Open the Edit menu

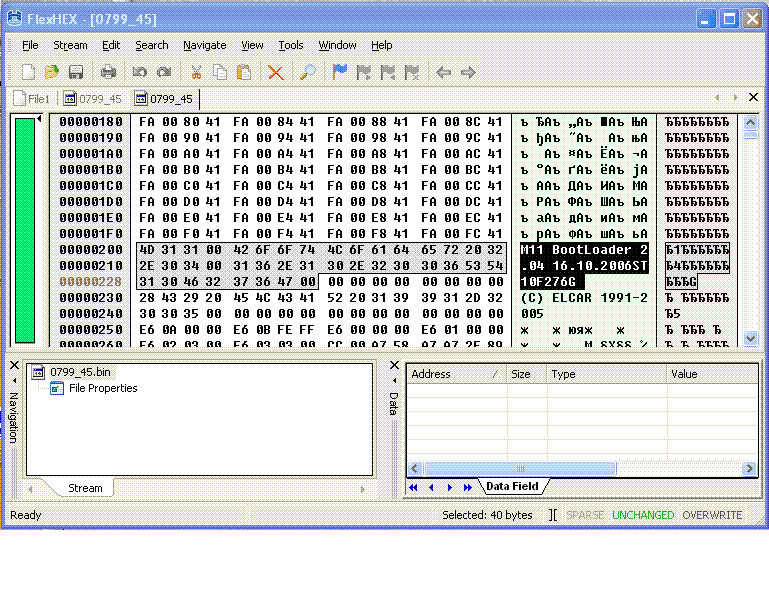[111, 45]
